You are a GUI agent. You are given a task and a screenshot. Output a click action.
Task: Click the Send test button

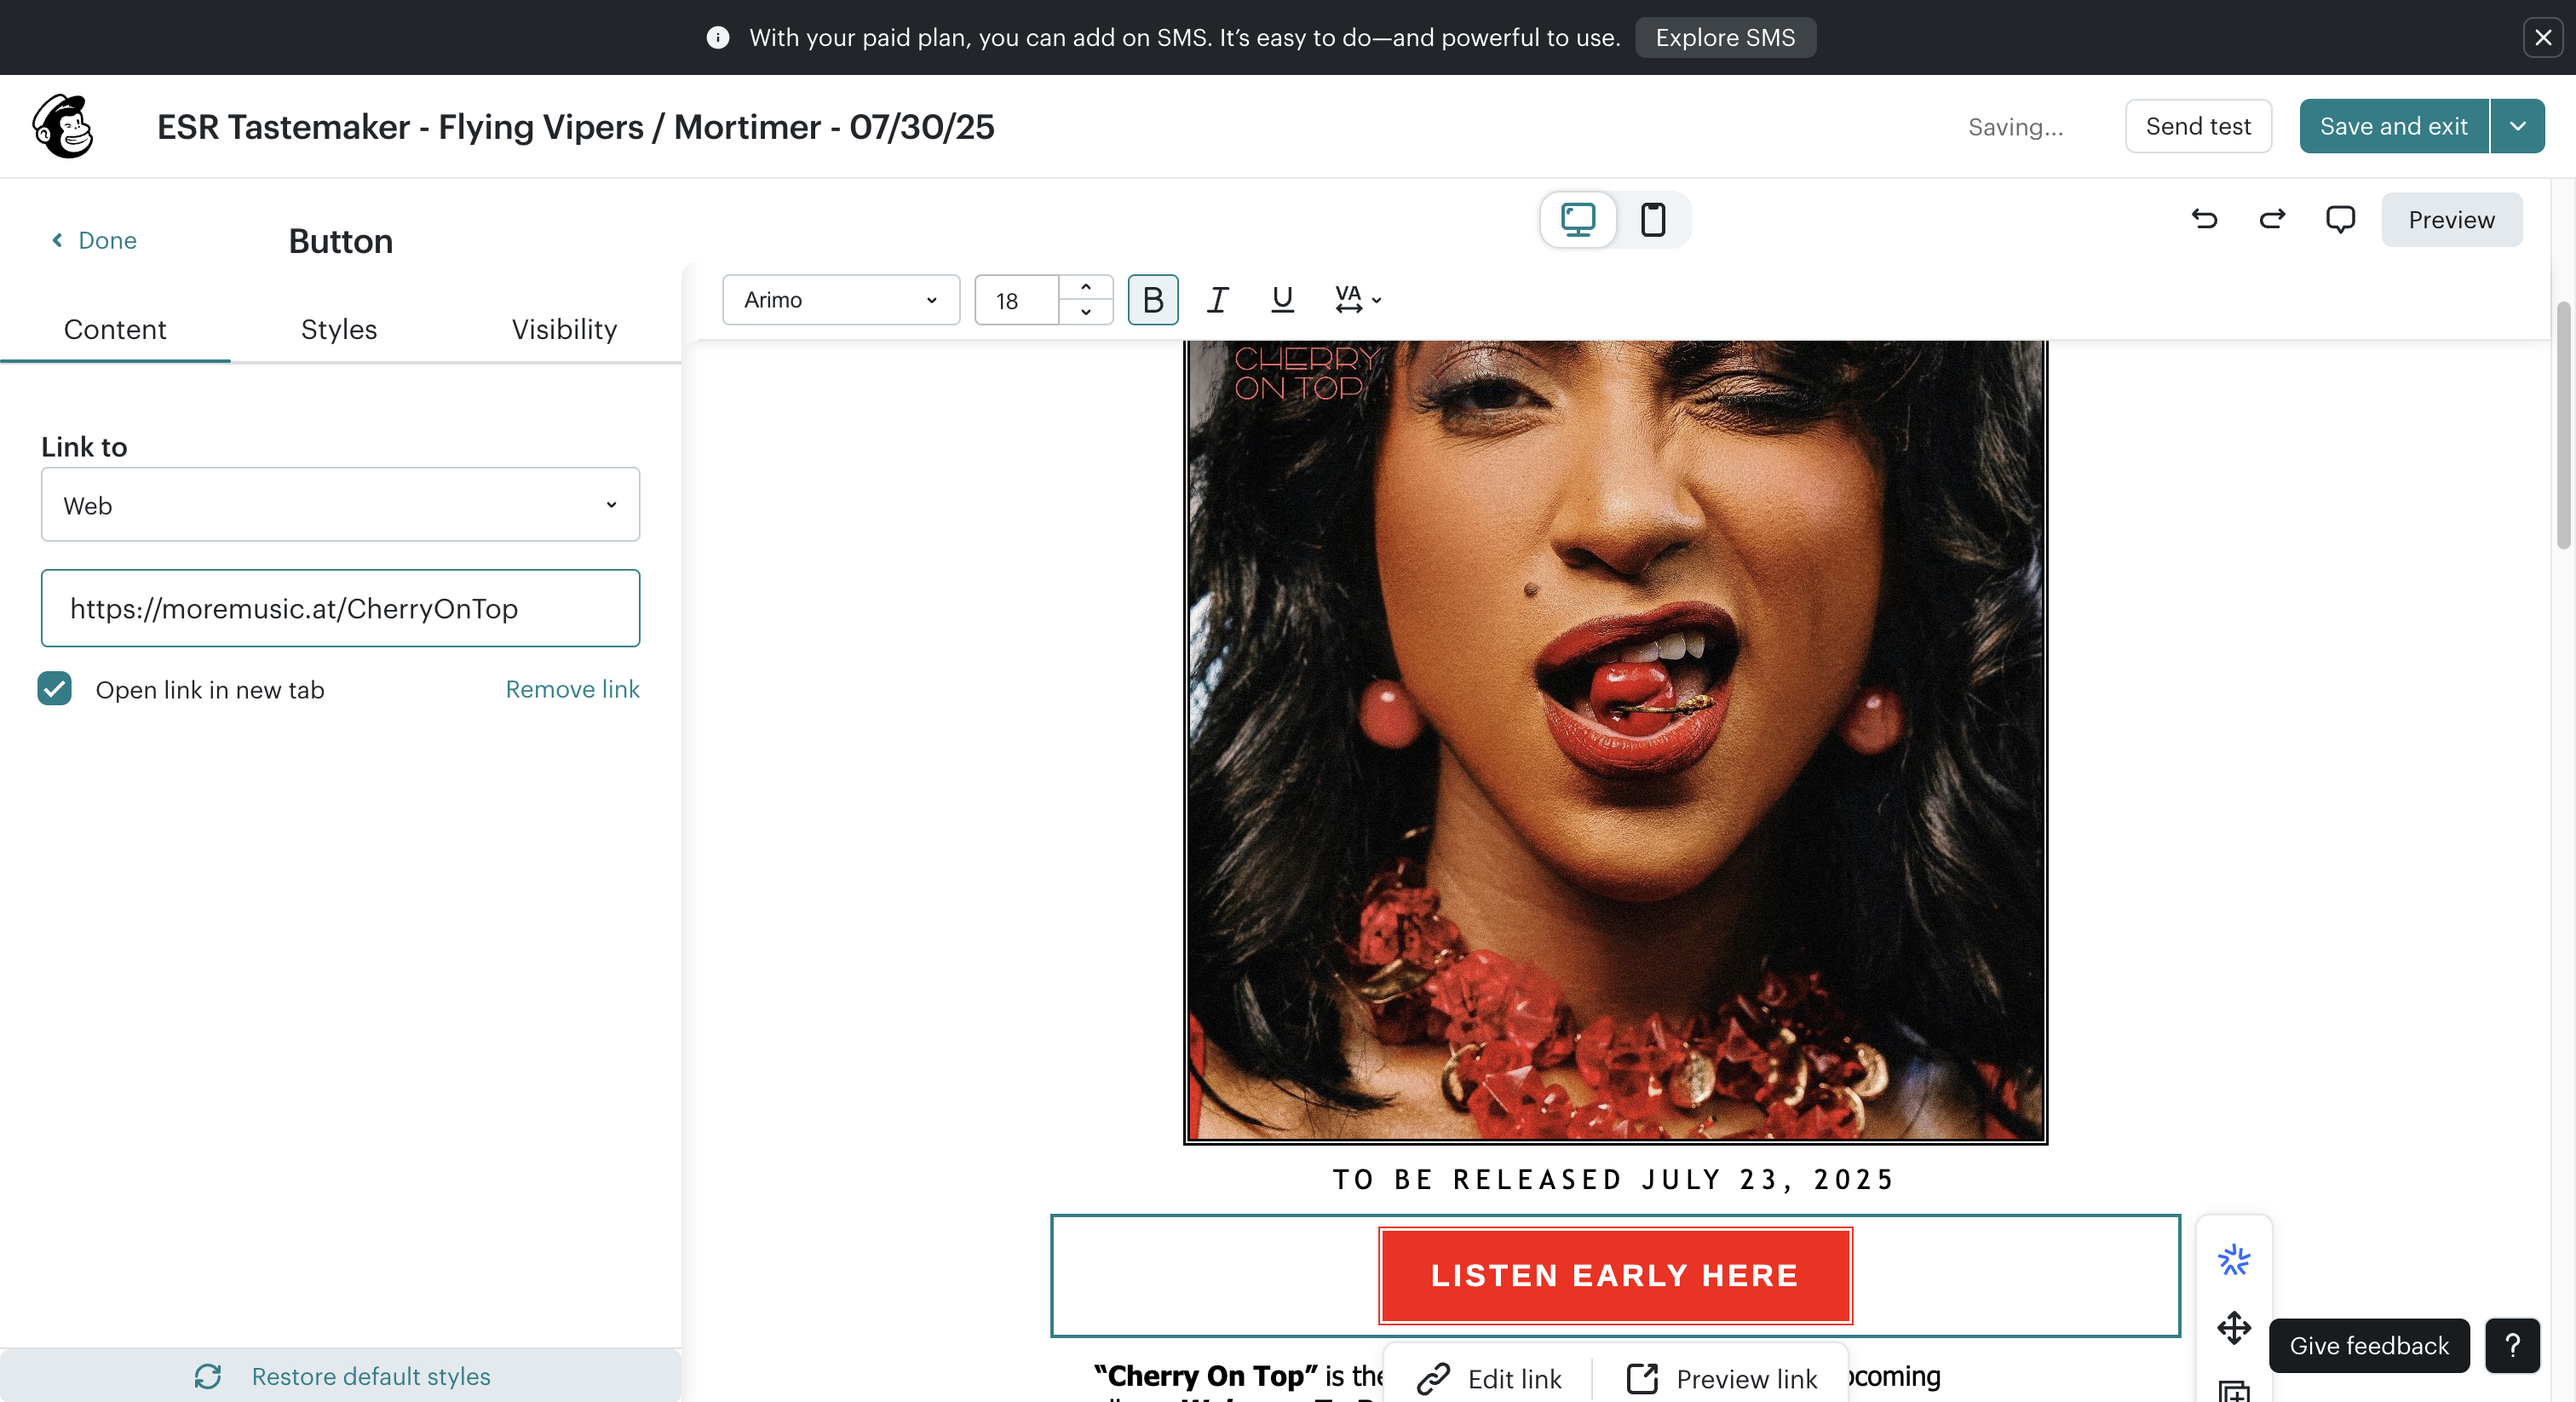(x=2198, y=126)
